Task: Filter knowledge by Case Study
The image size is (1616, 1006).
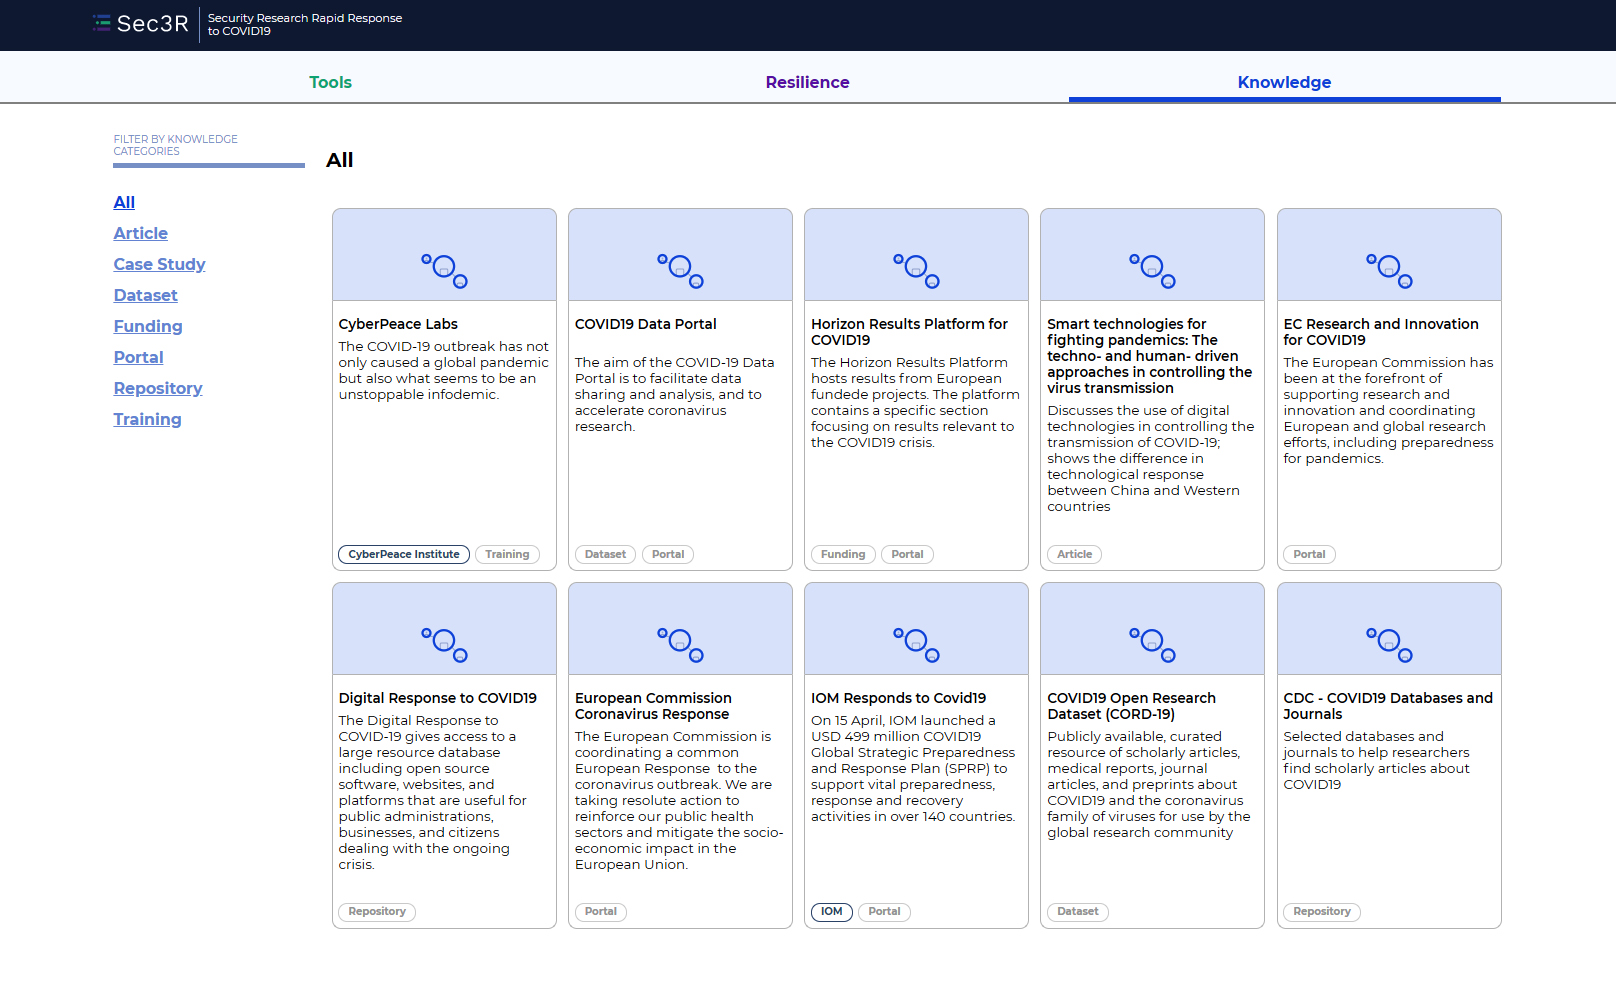Action: 159,264
